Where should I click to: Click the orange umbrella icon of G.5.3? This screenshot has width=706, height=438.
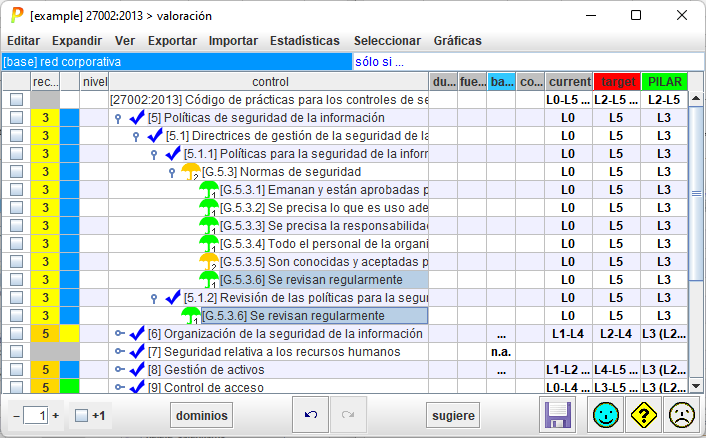pyautogui.click(x=190, y=172)
